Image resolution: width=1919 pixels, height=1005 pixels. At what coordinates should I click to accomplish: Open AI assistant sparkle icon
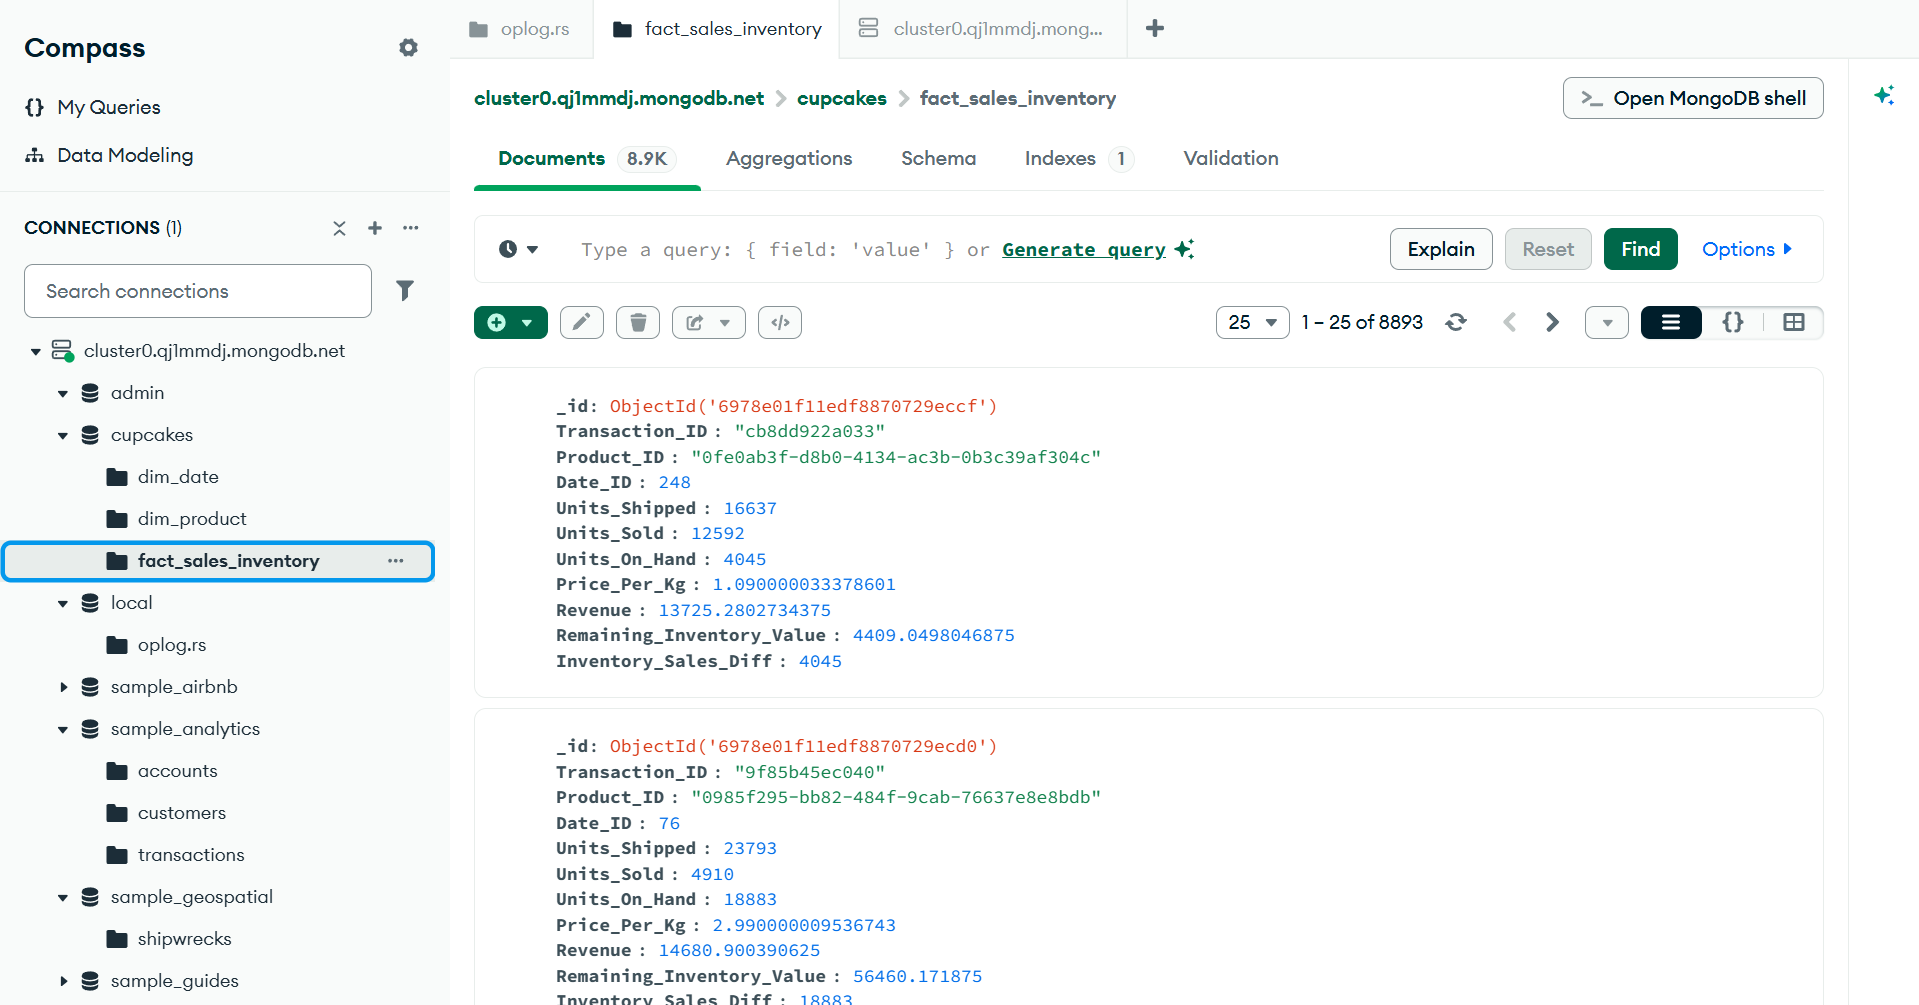pyautogui.click(x=1884, y=96)
